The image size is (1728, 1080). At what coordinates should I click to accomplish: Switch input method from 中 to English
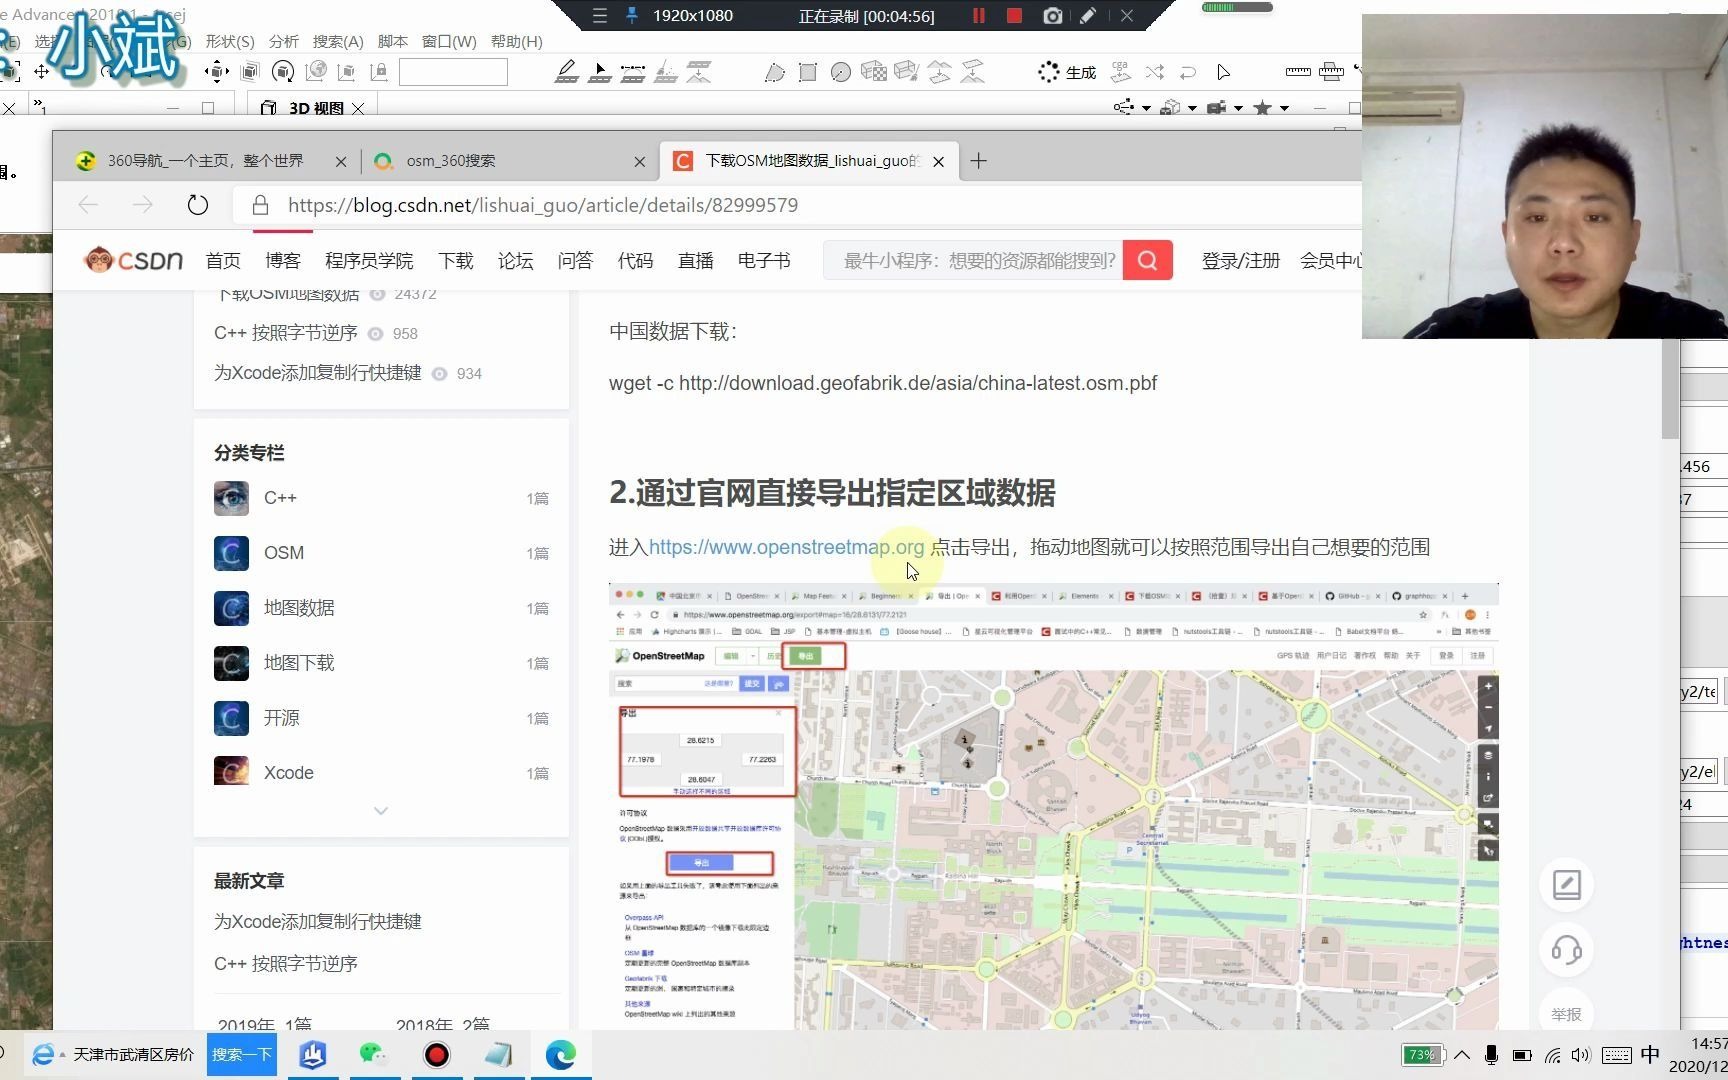1650,1054
